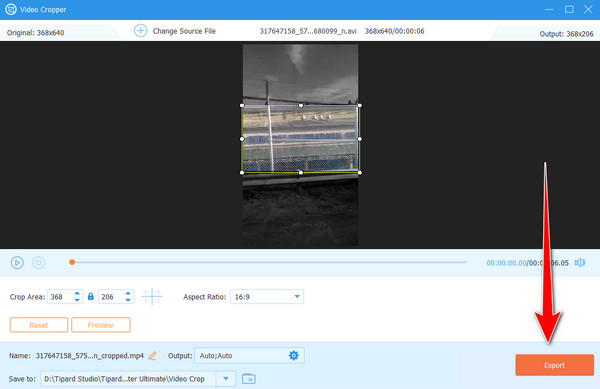Minimize the Video Cropper window
The height and width of the screenshot is (389, 600).
(x=549, y=9)
